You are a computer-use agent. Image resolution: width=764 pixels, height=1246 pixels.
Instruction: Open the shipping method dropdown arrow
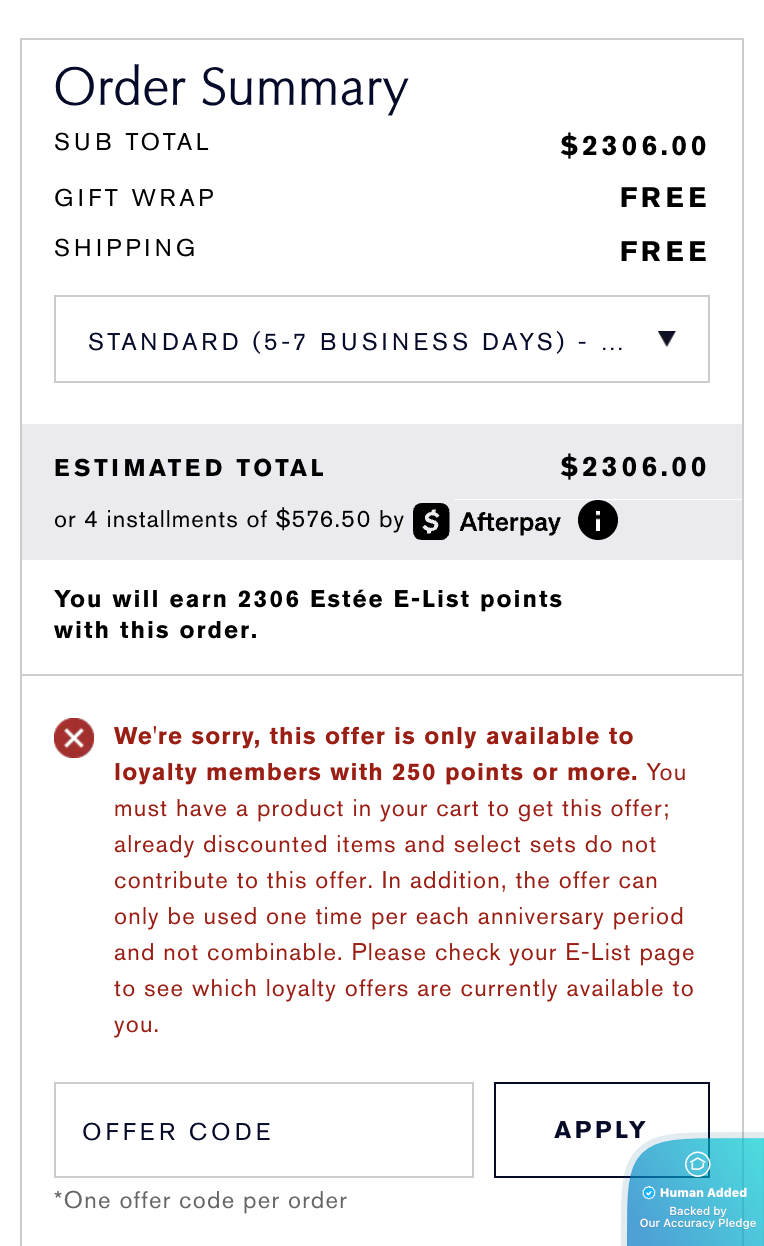tap(667, 339)
